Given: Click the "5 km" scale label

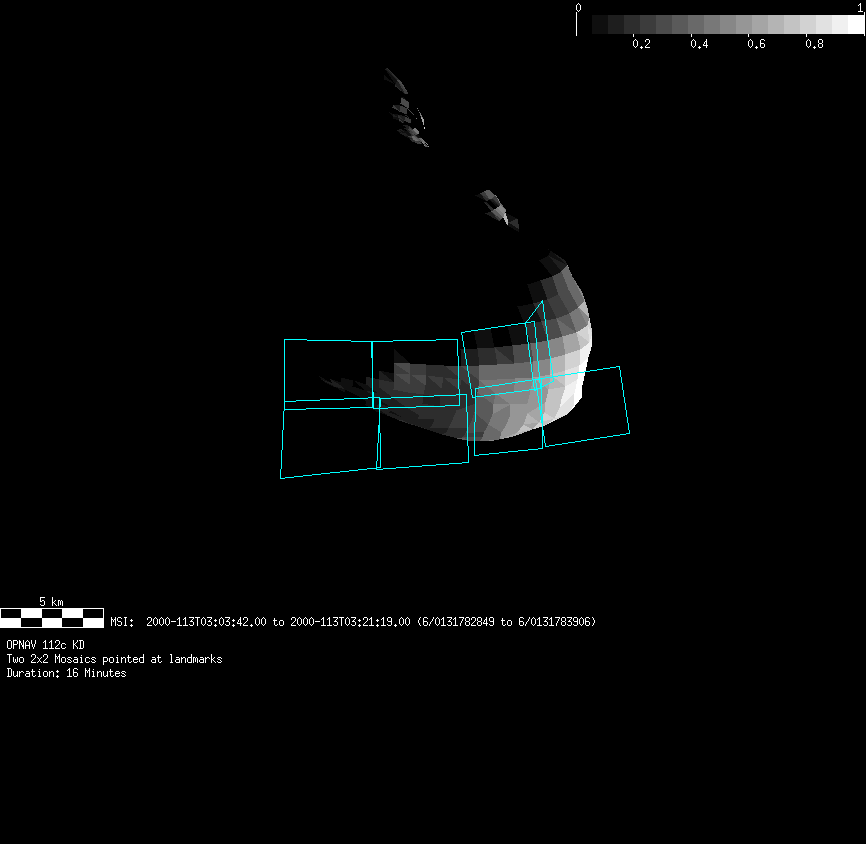Looking at the screenshot, I should tap(51, 602).
